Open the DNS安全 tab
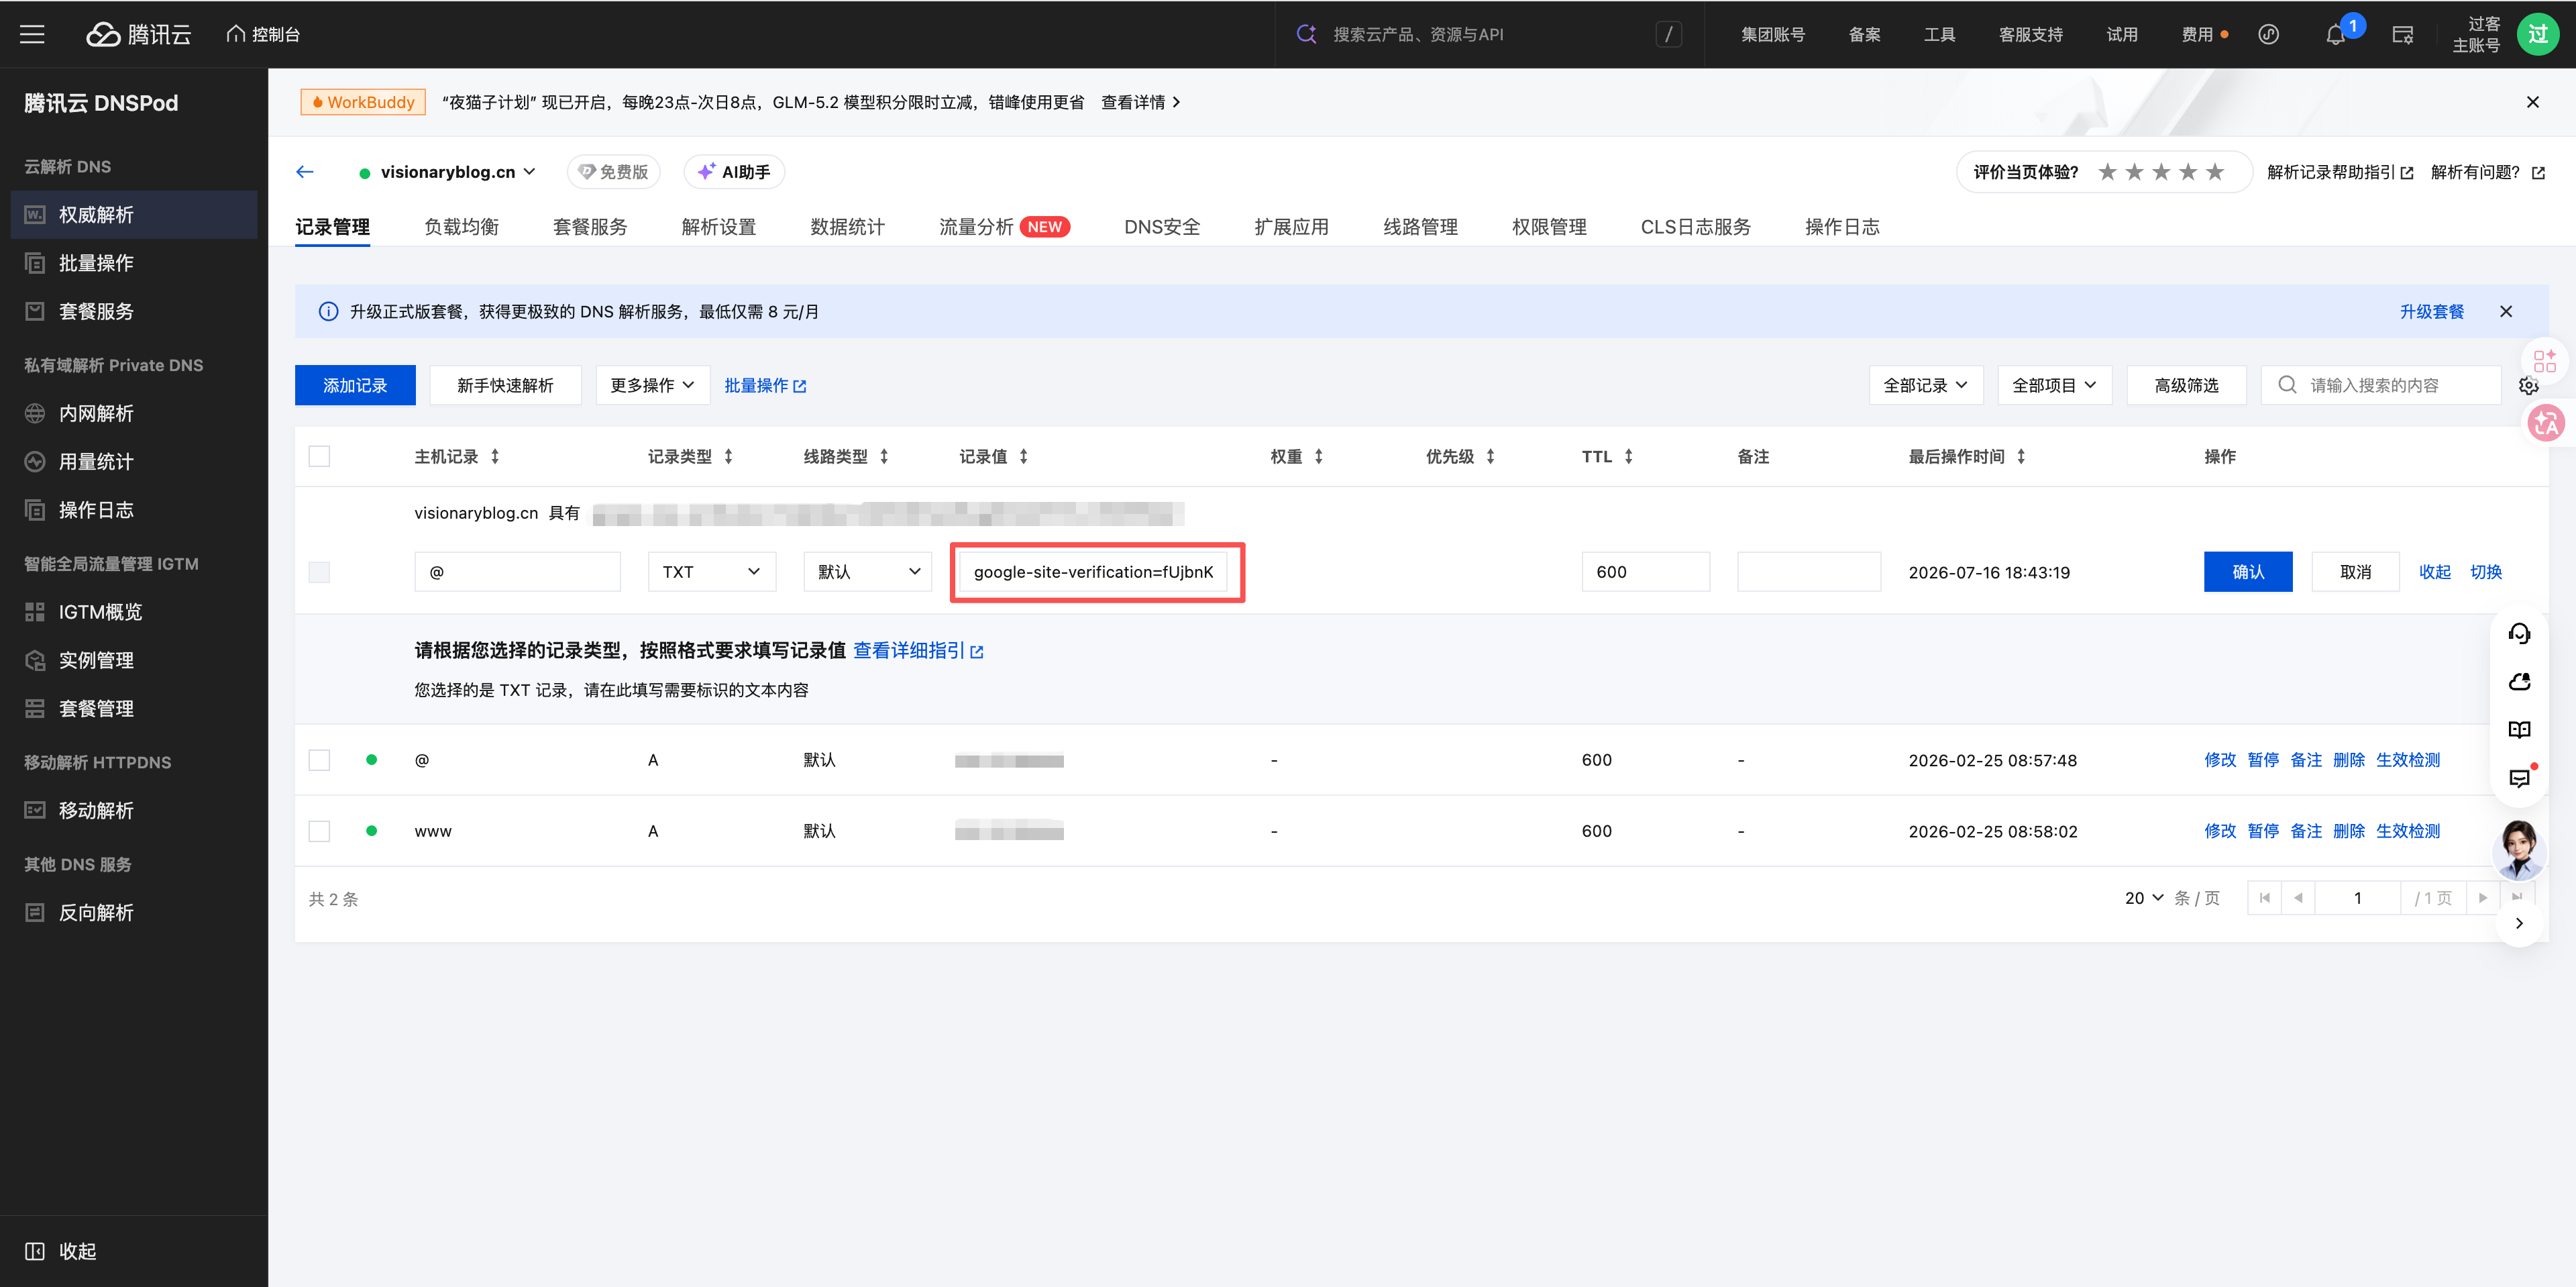The height and width of the screenshot is (1287, 2576). pyautogui.click(x=1161, y=227)
